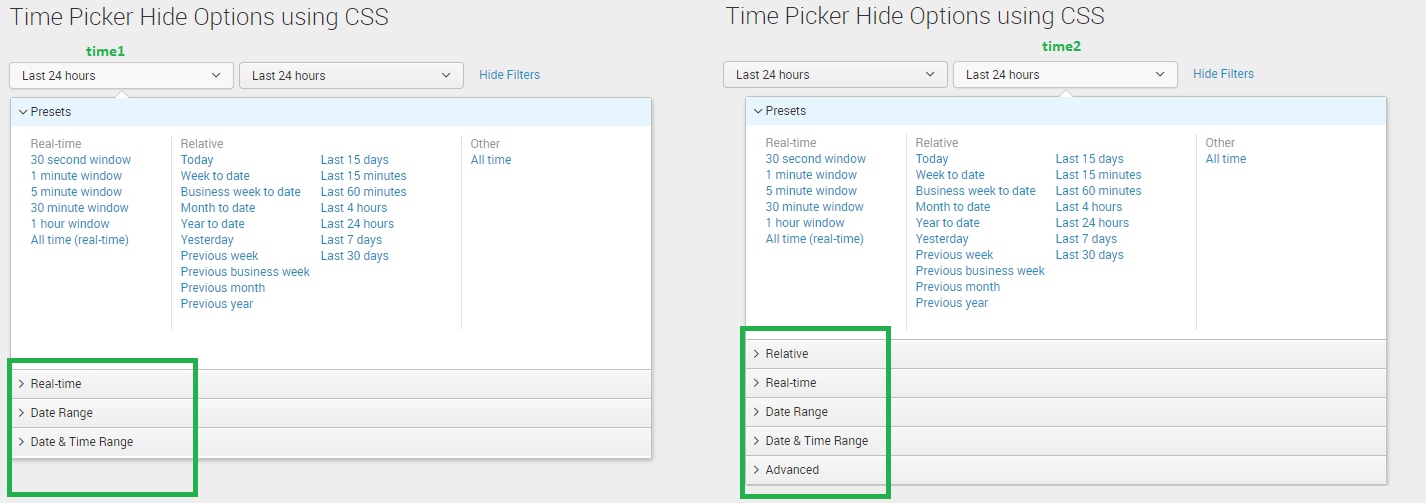Open the time2 Last 24 hours dropdown

coord(1065,74)
